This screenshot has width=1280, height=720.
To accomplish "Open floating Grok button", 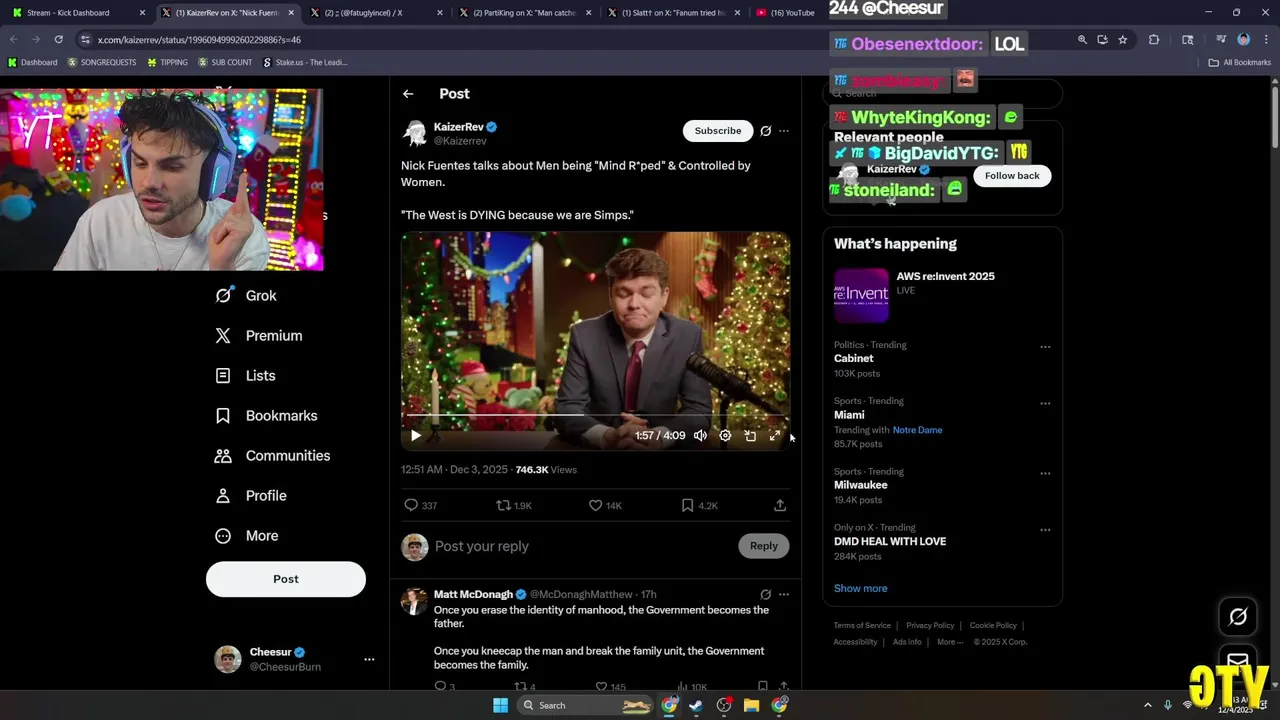I will (x=1238, y=617).
